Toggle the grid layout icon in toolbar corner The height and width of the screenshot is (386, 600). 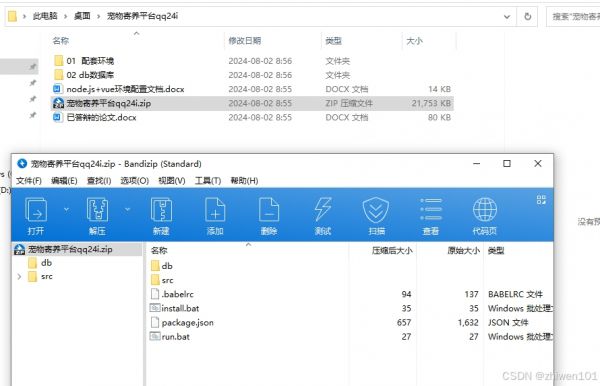541,200
